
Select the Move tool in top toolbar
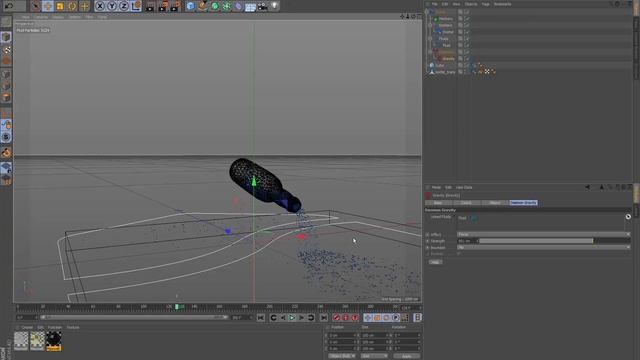(x=48, y=6)
